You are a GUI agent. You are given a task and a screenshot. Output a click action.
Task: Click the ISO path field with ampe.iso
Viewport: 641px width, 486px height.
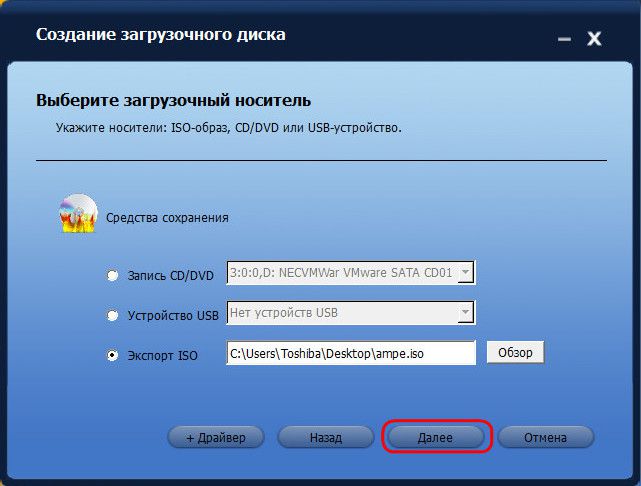coord(350,353)
